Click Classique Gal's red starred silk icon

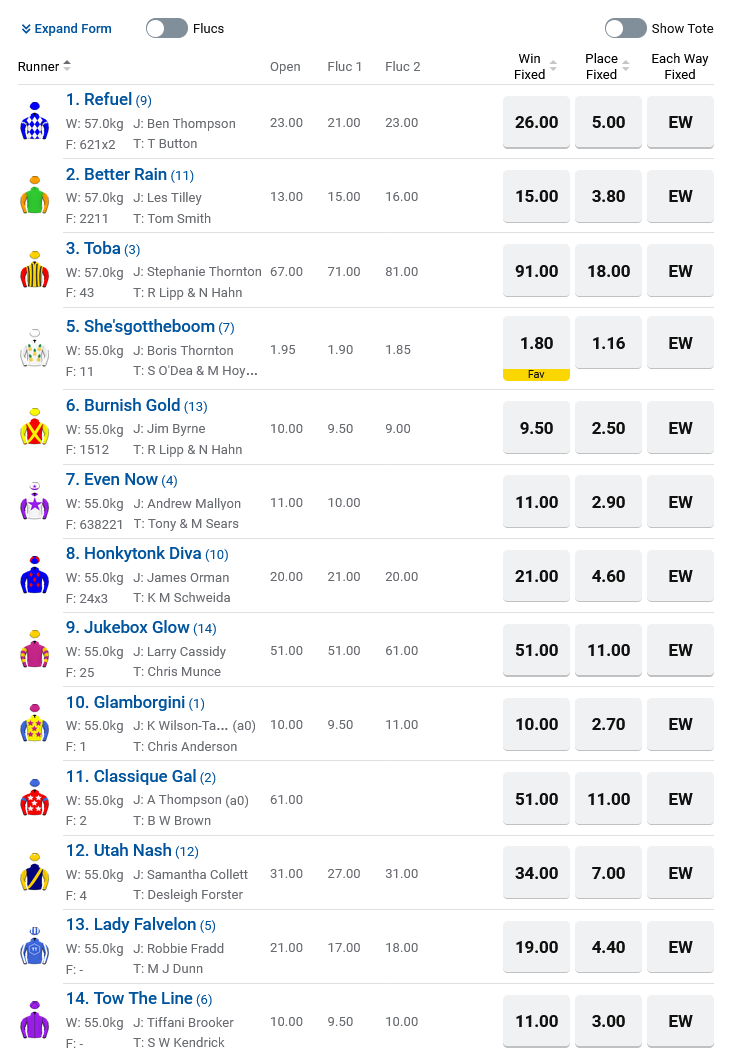point(35,798)
